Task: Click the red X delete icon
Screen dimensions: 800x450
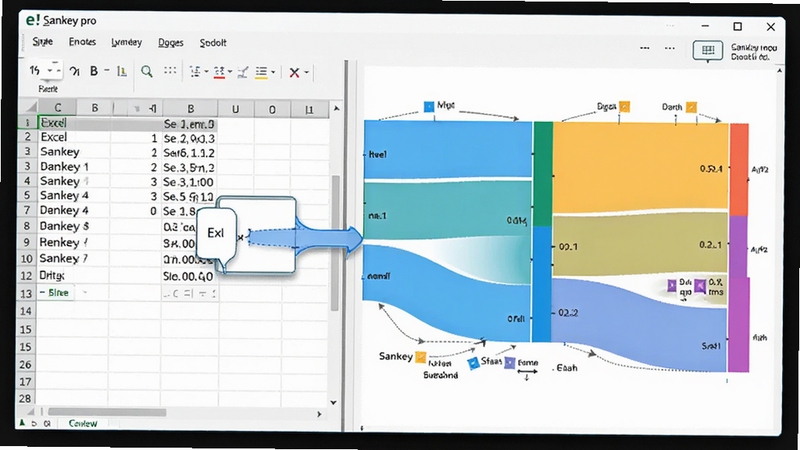Action: tap(294, 72)
